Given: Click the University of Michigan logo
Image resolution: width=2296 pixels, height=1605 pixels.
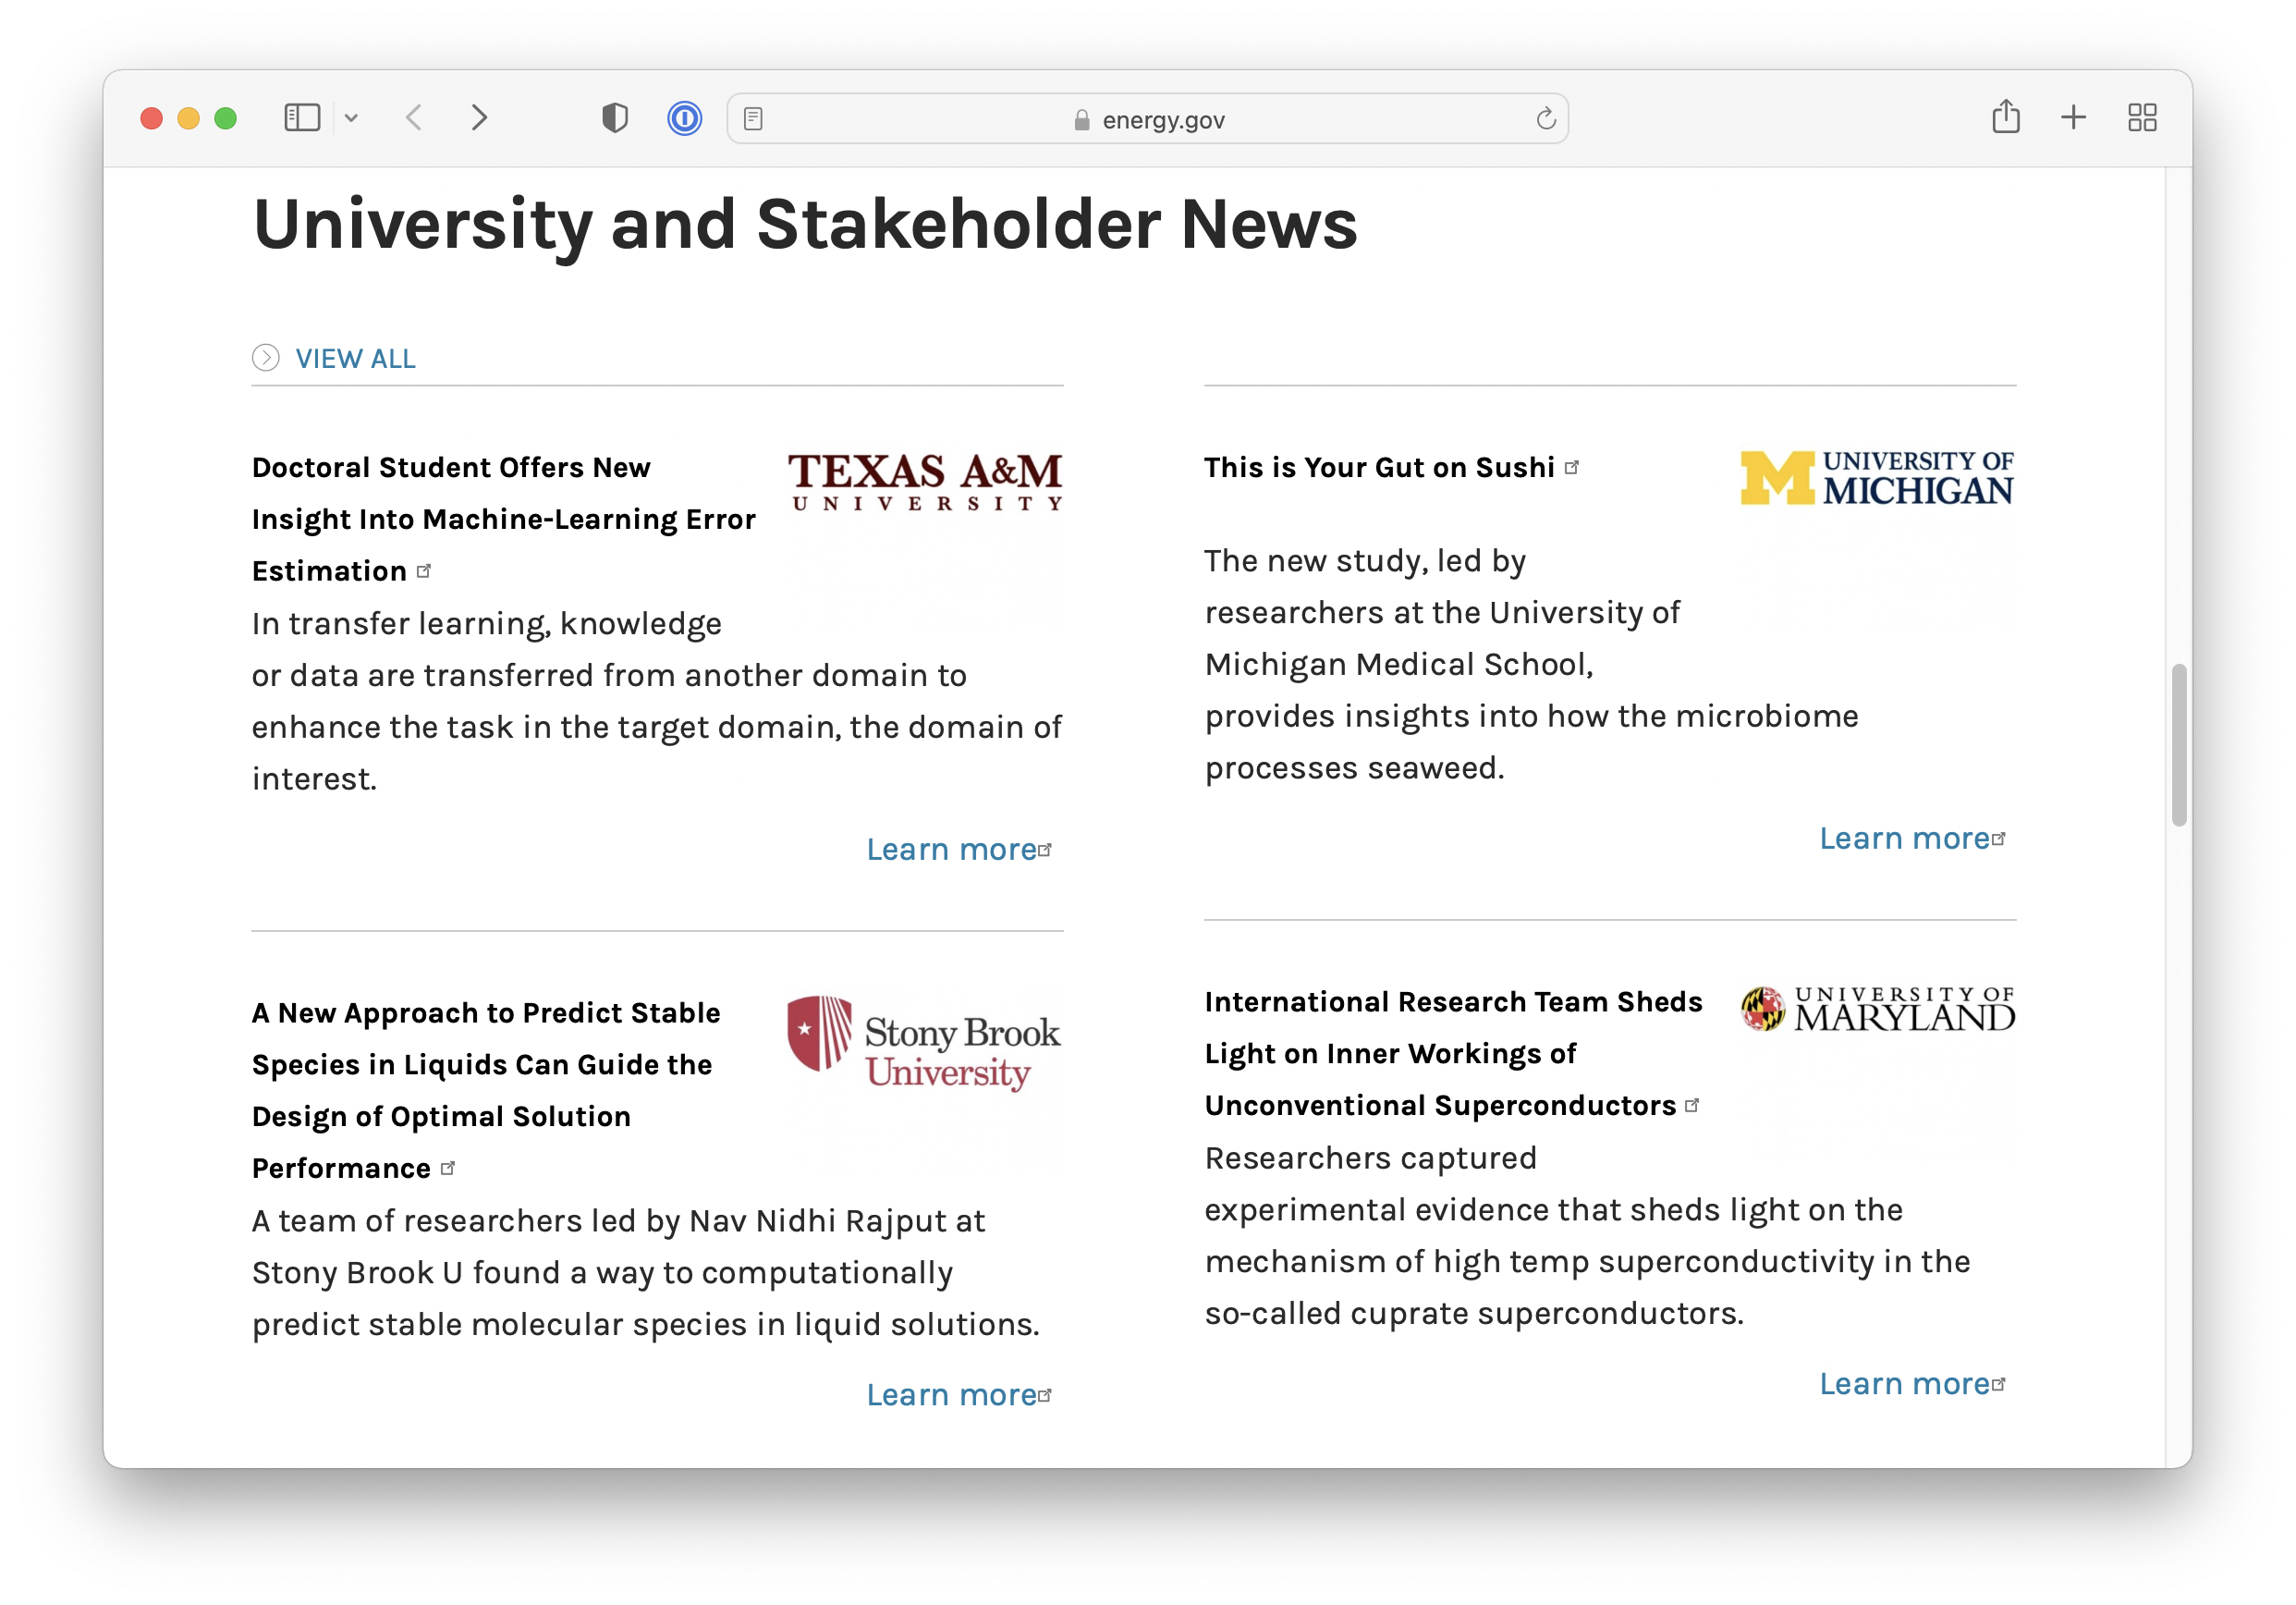Looking at the screenshot, I should (1876, 478).
